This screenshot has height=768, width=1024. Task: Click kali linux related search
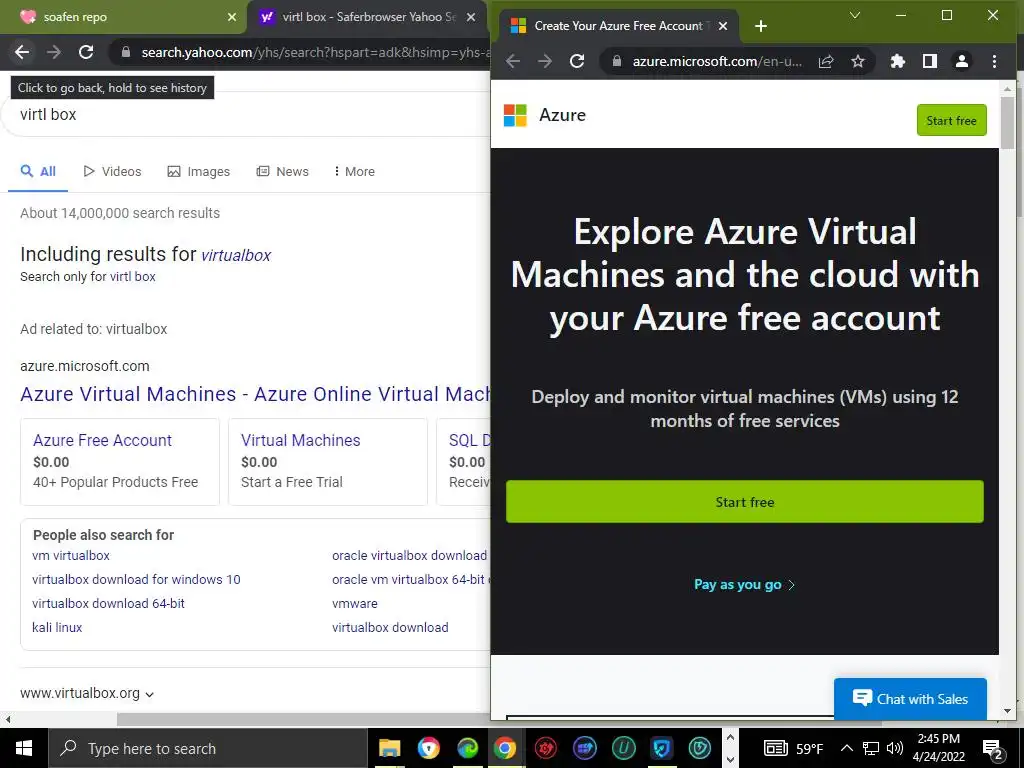57,628
